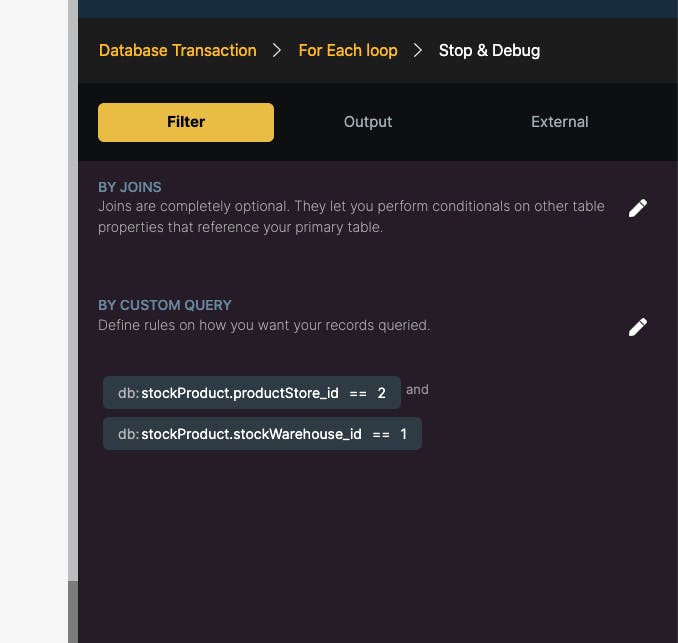Click chevron after Database Transaction breadcrumb

277,51
